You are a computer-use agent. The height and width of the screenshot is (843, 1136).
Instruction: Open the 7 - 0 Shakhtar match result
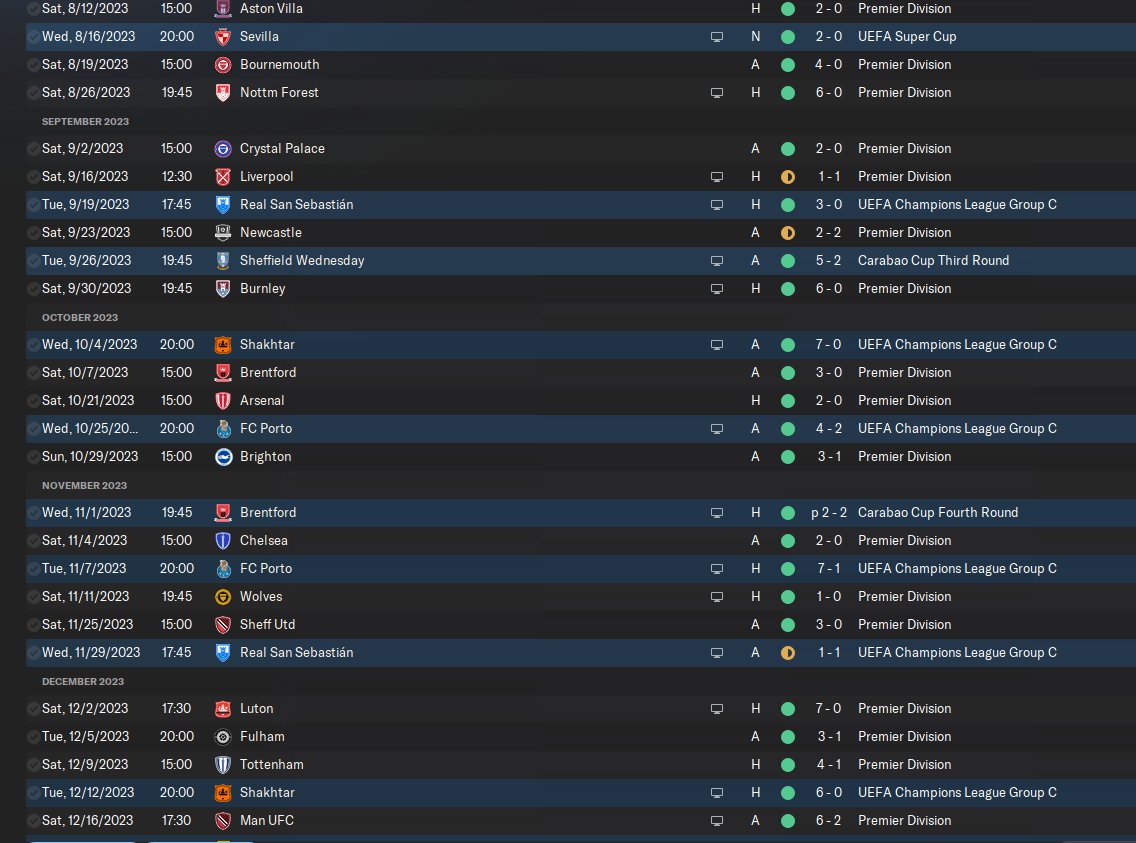tap(828, 345)
